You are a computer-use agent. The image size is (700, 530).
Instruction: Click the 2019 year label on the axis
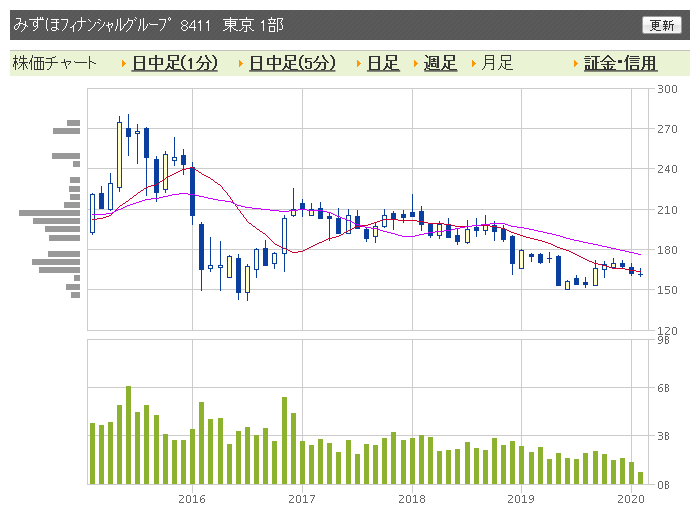[521, 499]
